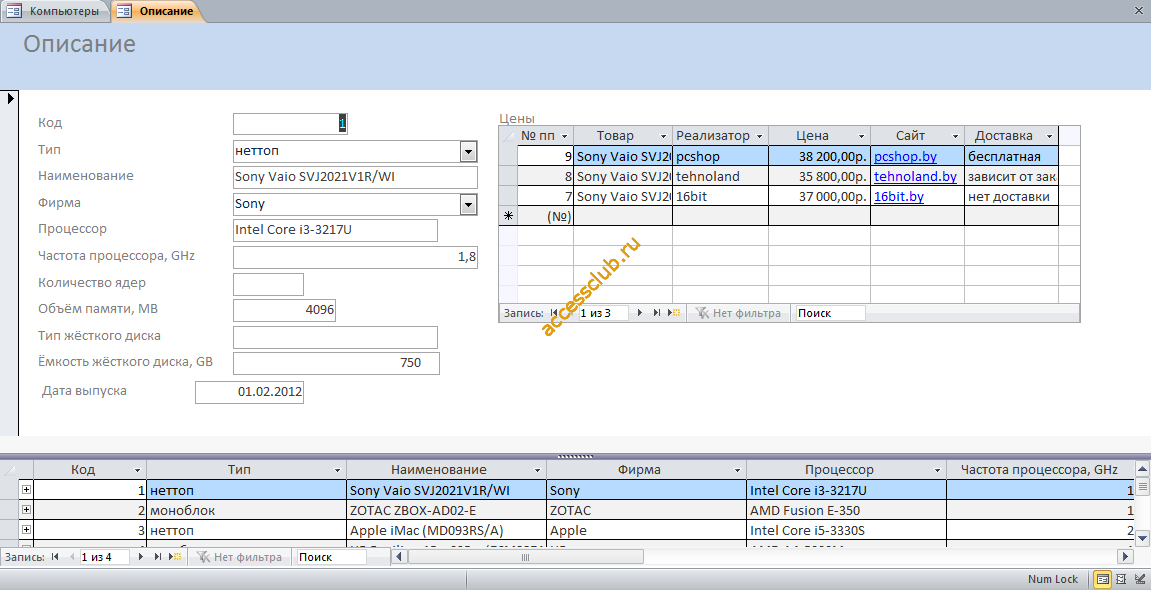Select the моноблок cell in Тип column
Image resolution: width=1157 pixels, height=616 pixels.
click(x=246, y=510)
